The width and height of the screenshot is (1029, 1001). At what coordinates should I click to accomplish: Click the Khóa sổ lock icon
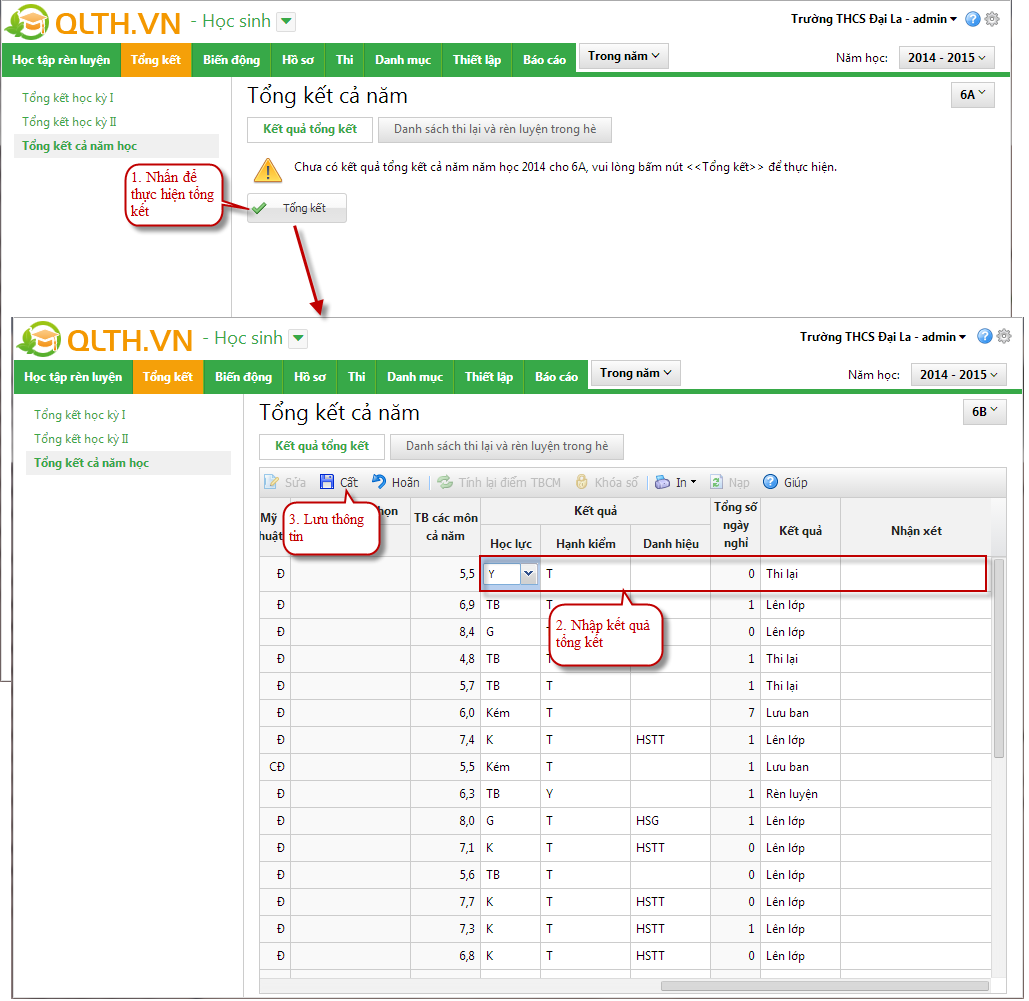[x=581, y=482]
